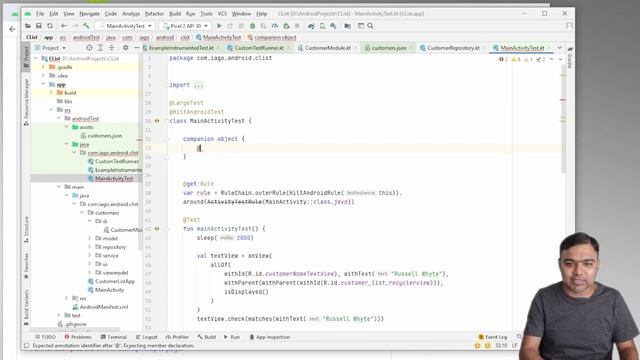This screenshot has width=640, height=360.
Task: Click the Save All toolbar icon
Action: (x=39, y=26)
